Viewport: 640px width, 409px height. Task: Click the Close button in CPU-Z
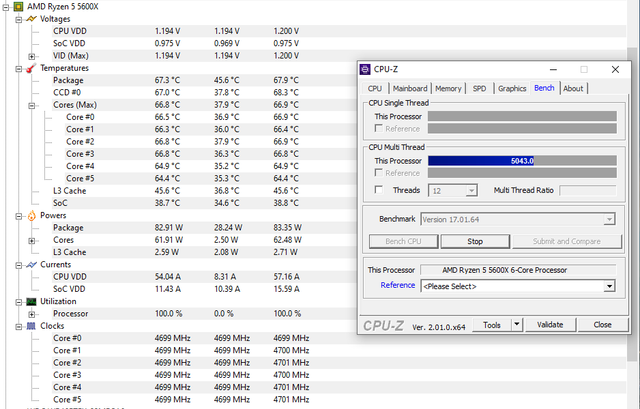(x=602, y=325)
